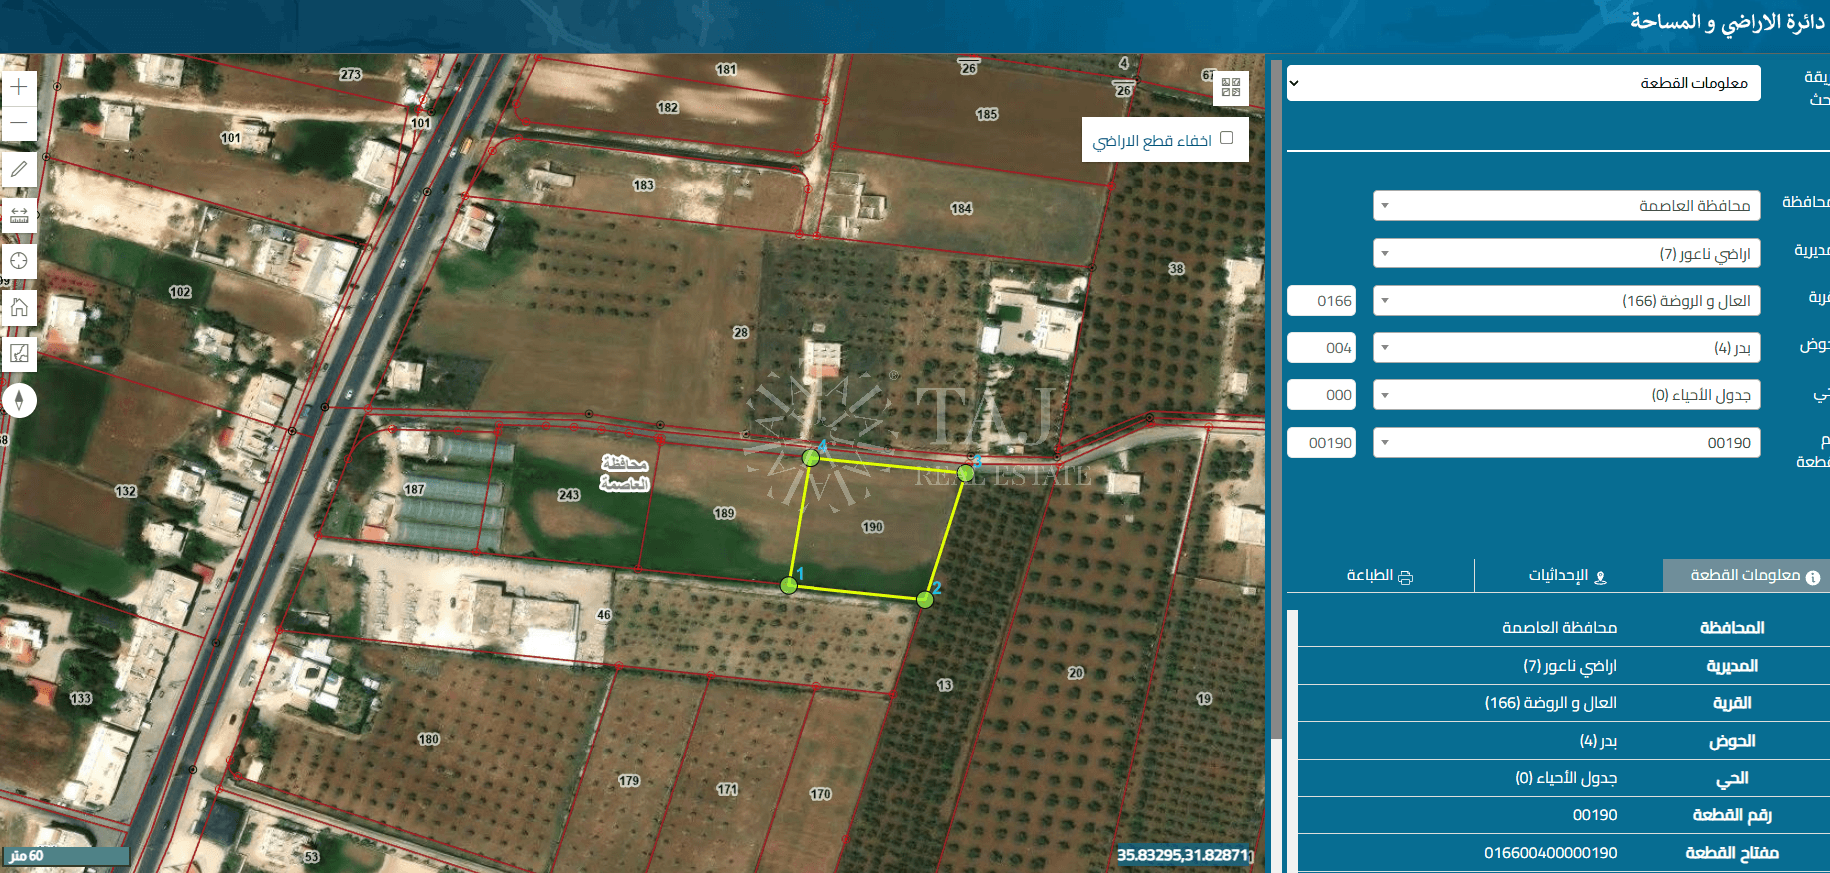Open the معلومات القطعة dropdown at the panel top

point(1523,83)
